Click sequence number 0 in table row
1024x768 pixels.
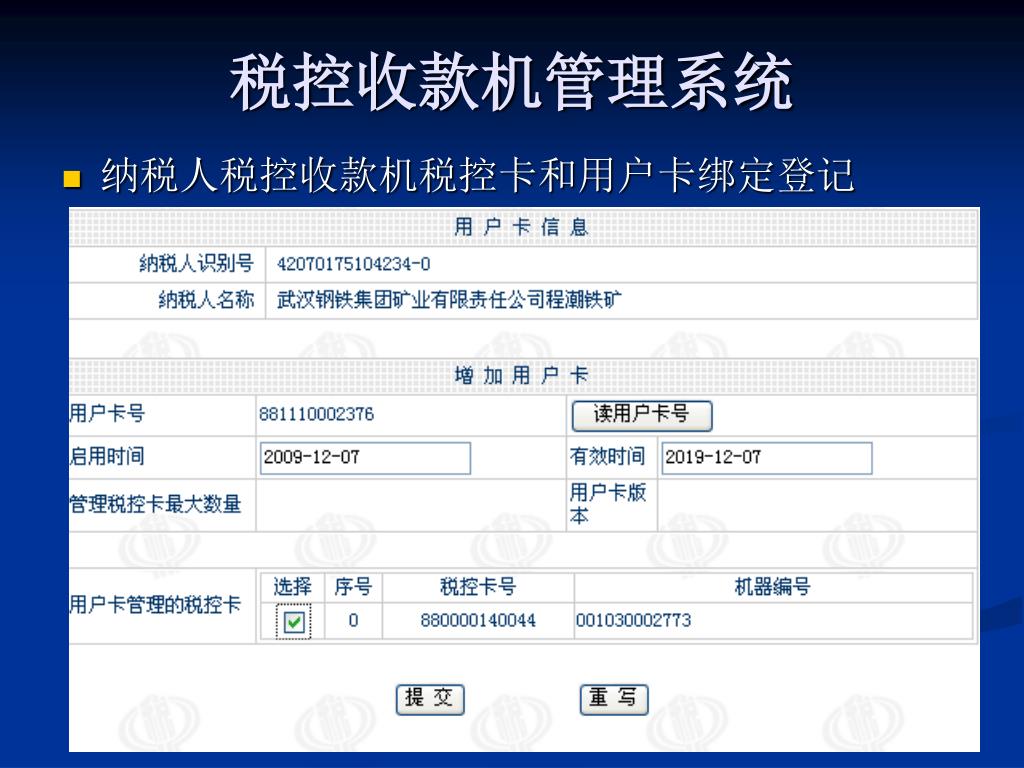pos(353,620)
